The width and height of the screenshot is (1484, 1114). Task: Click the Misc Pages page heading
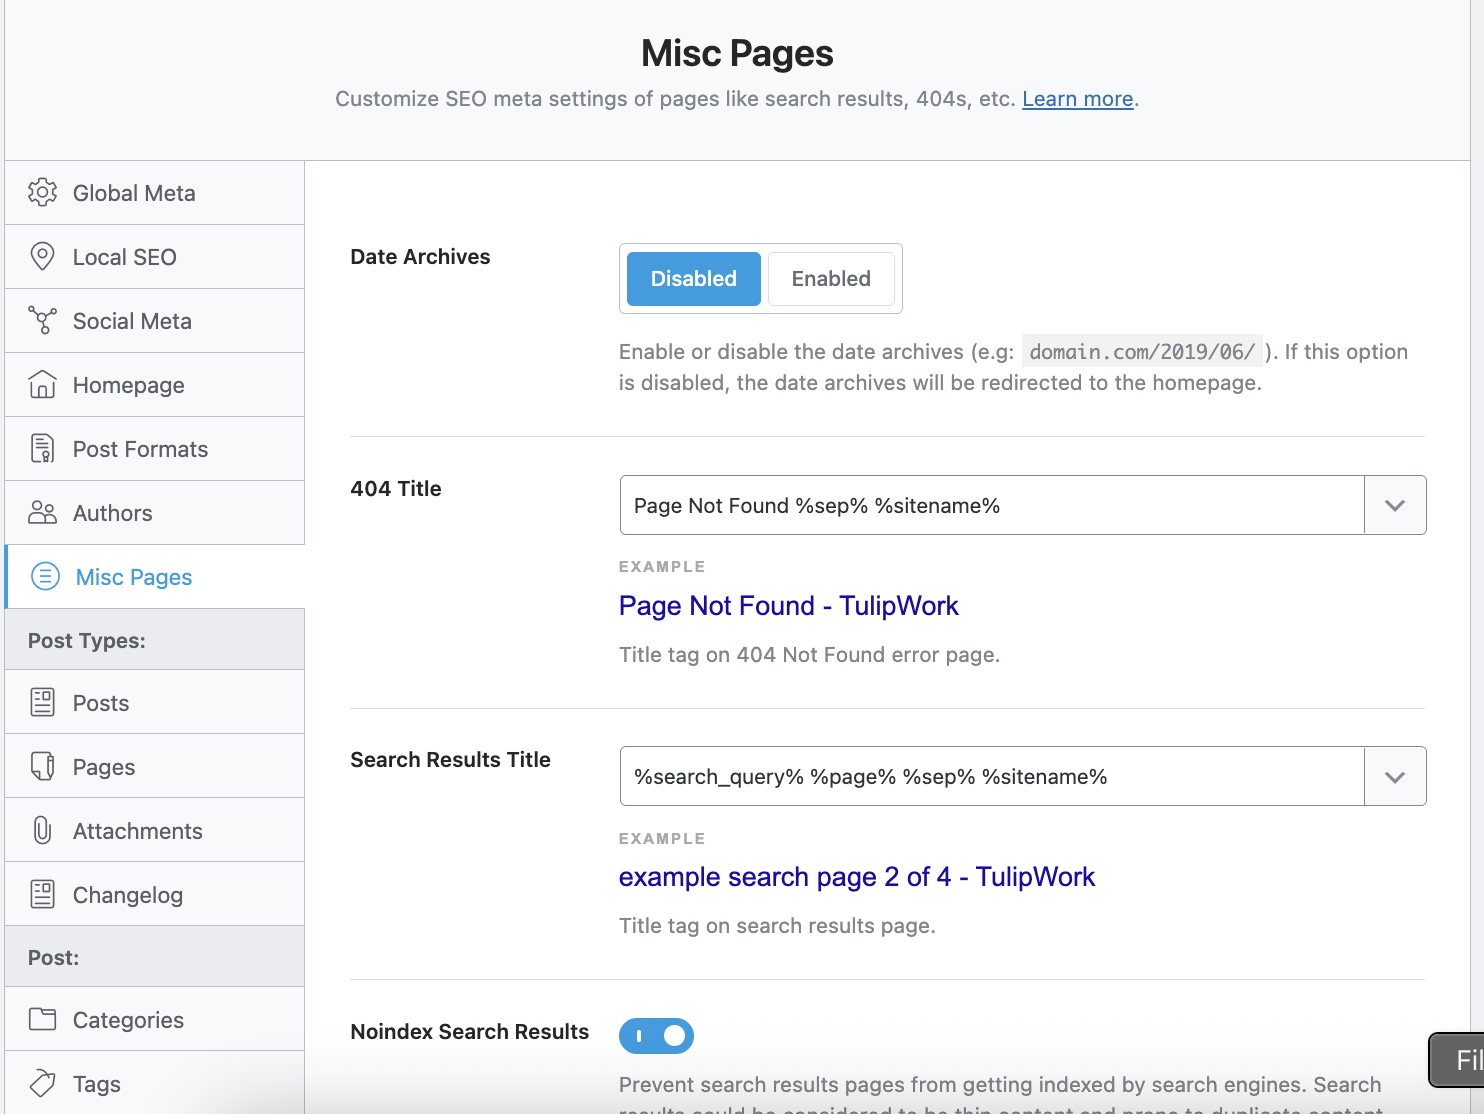737,53
